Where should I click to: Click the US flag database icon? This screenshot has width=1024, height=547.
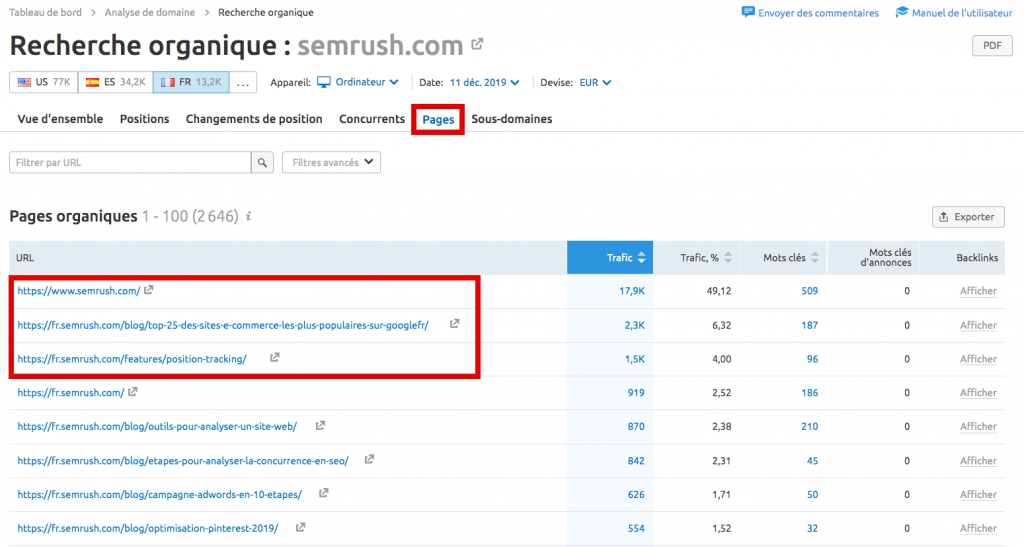[25, 82]
